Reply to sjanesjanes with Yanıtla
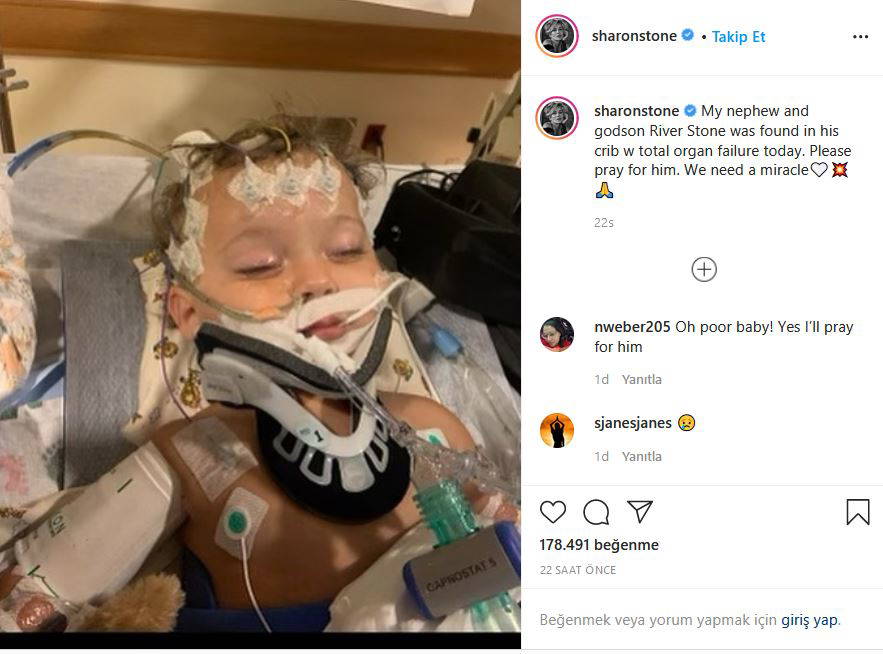 641,457
